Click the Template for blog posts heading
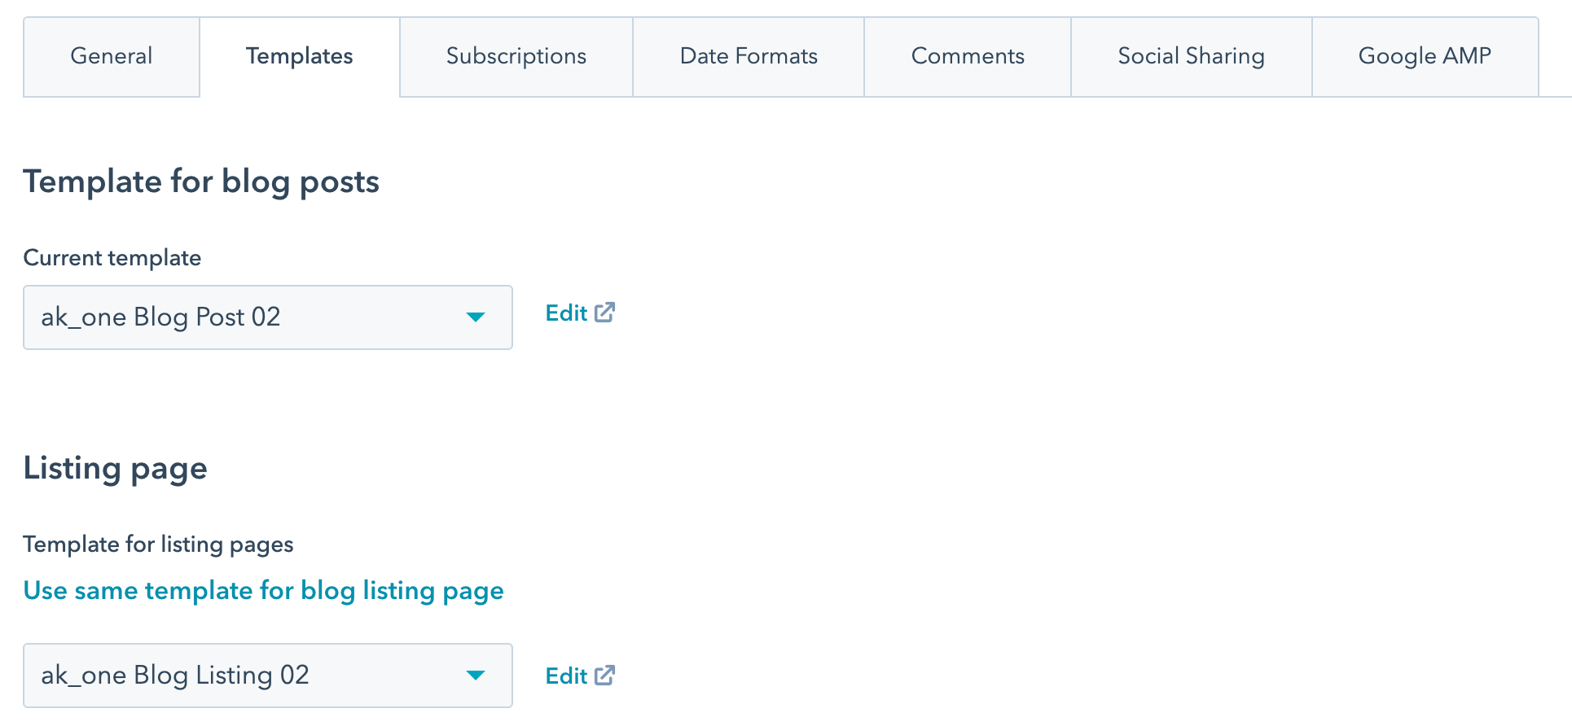This screenshot has height=726, width=1572. 201,182
